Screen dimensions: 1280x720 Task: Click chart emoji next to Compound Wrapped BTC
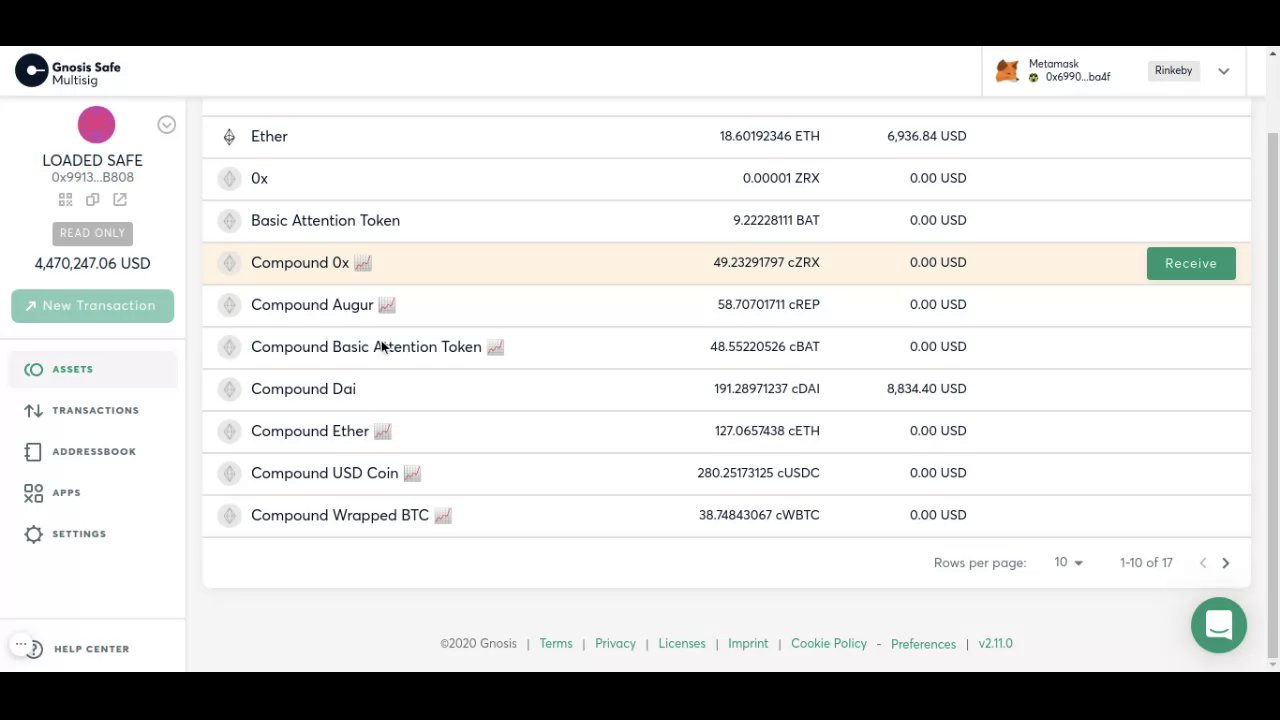click(443, 516)
